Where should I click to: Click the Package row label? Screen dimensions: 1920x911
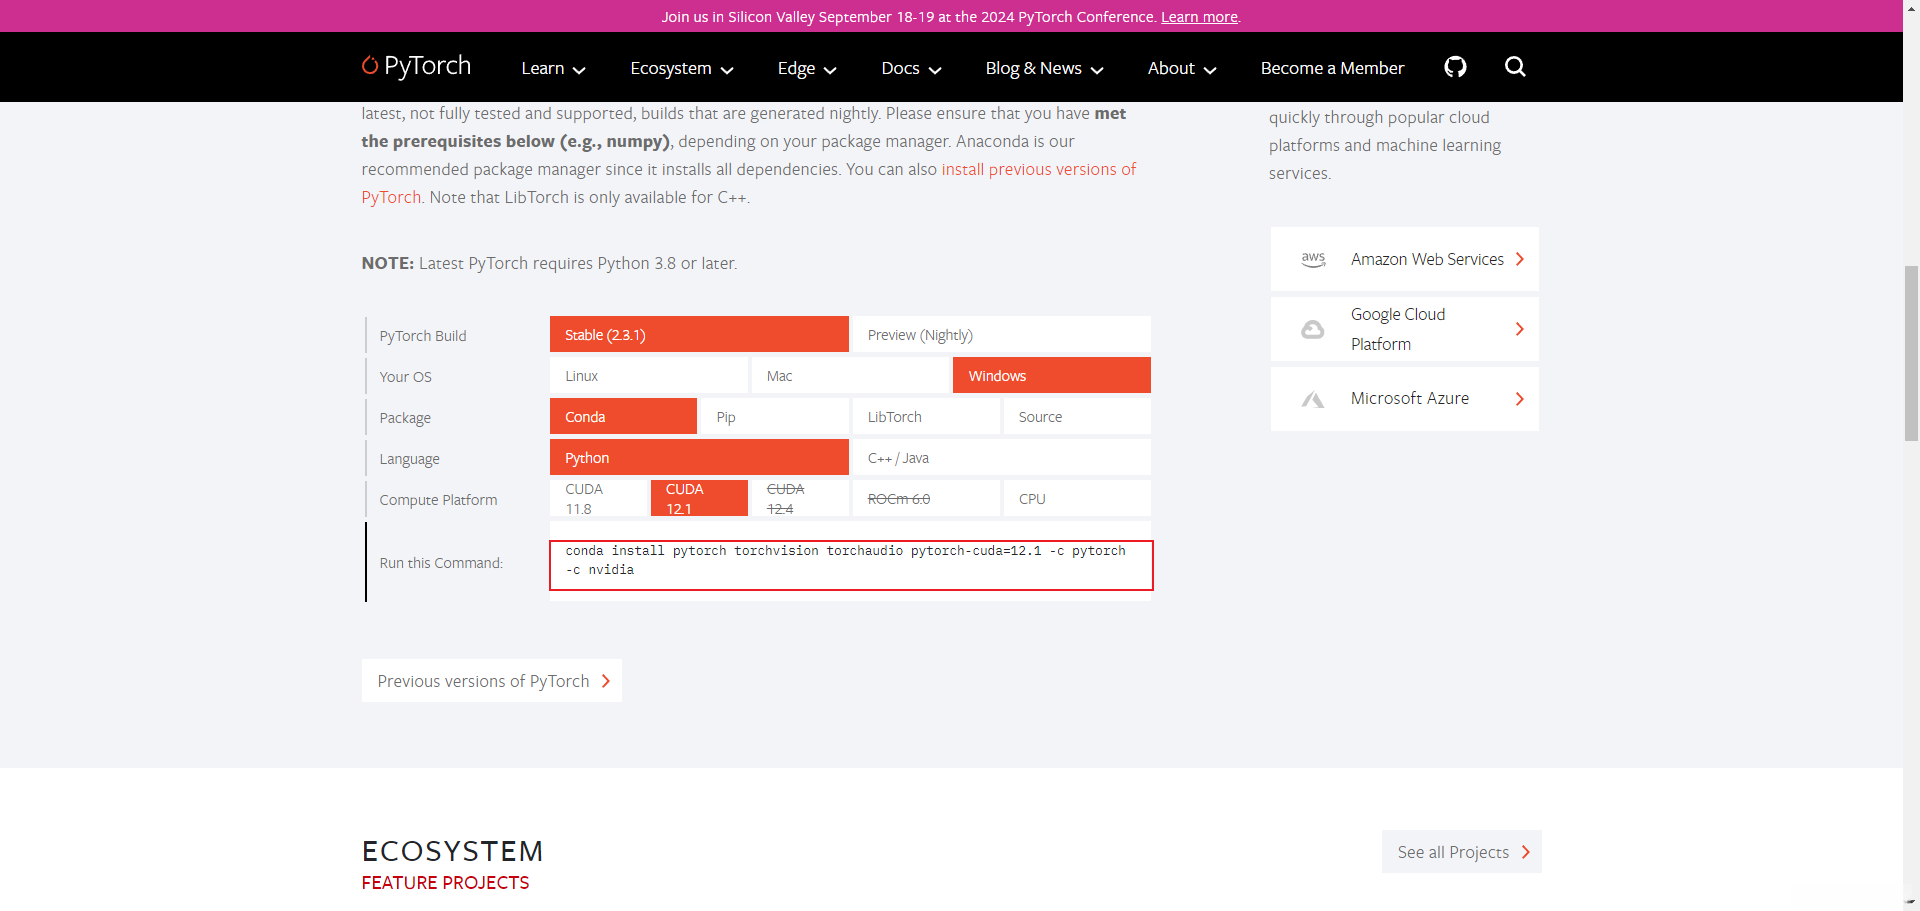405,418
